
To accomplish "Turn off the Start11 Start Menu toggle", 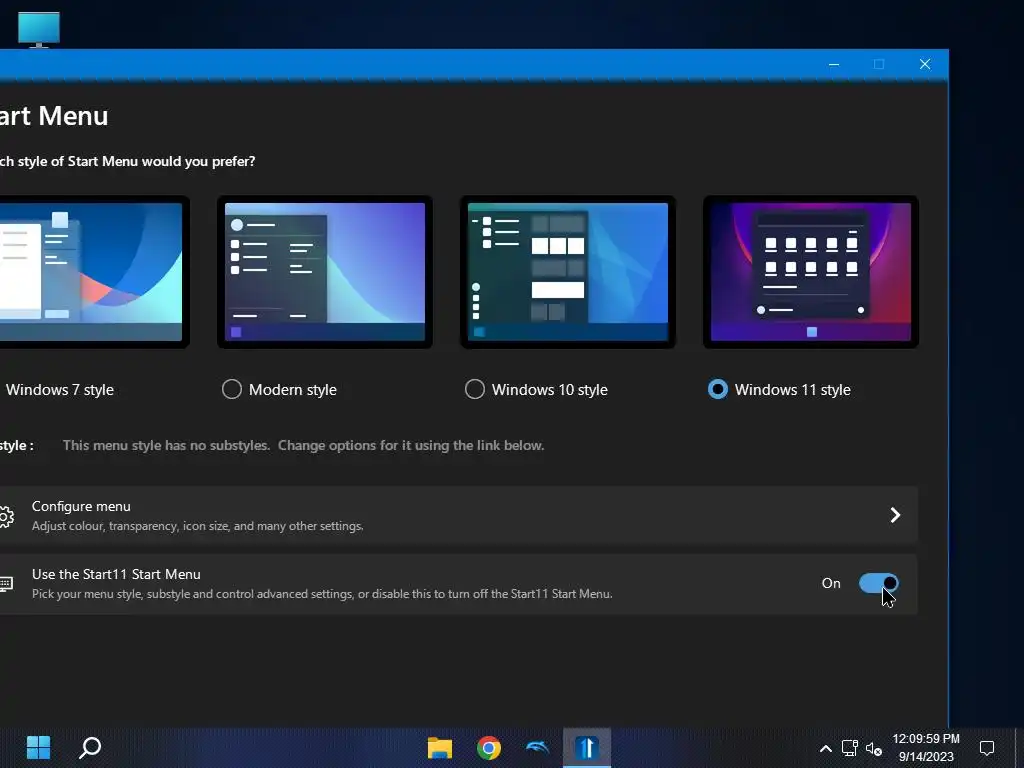I will pyautogui.click(x=878, y=583).
